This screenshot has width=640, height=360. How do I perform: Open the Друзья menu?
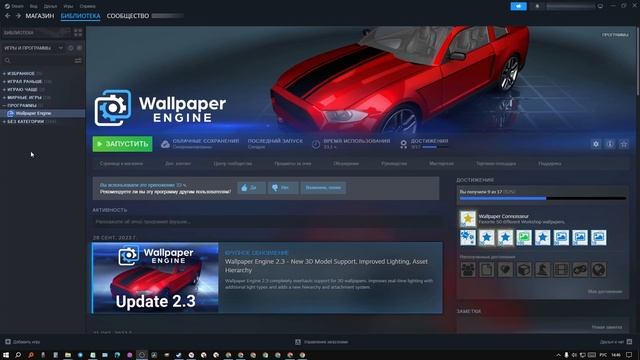(50, 6)
